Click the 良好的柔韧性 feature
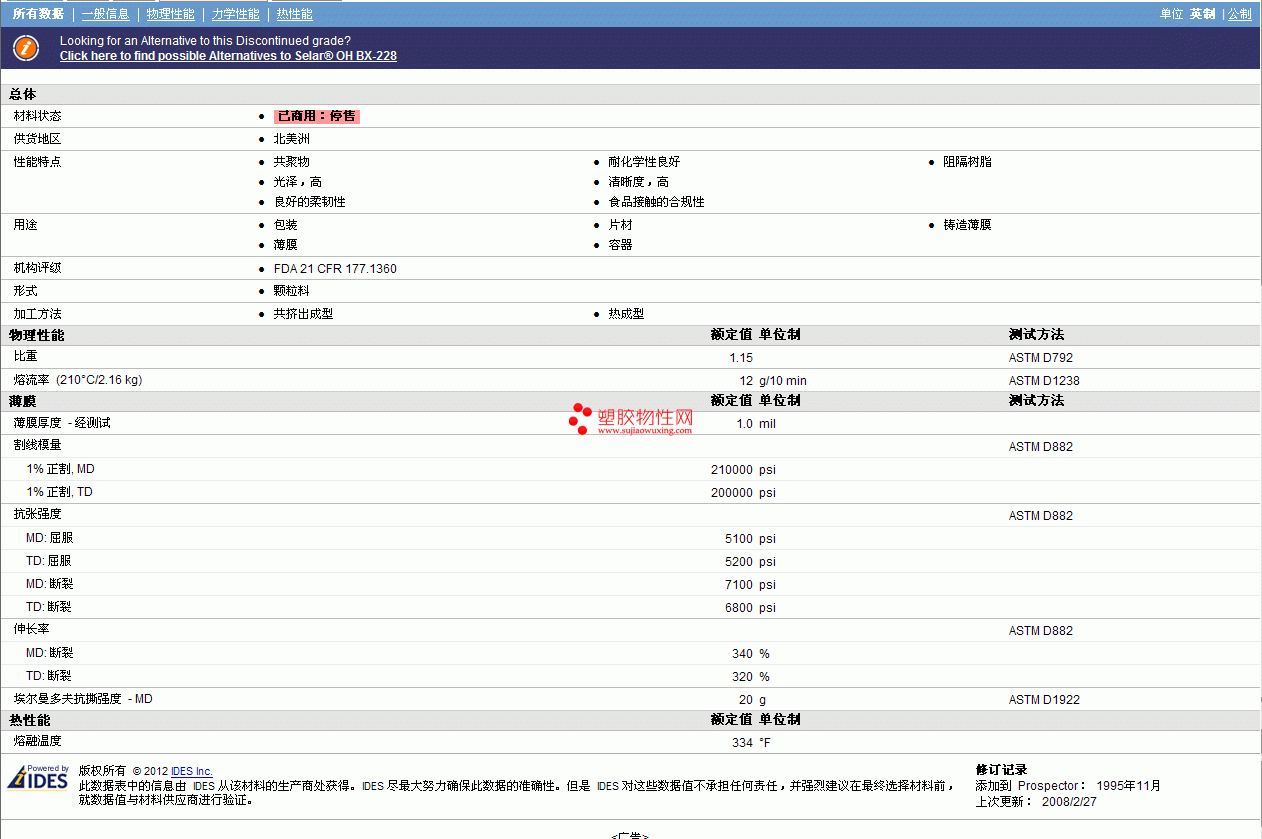This screenshot has width=1262, height=839. point(310,202)
